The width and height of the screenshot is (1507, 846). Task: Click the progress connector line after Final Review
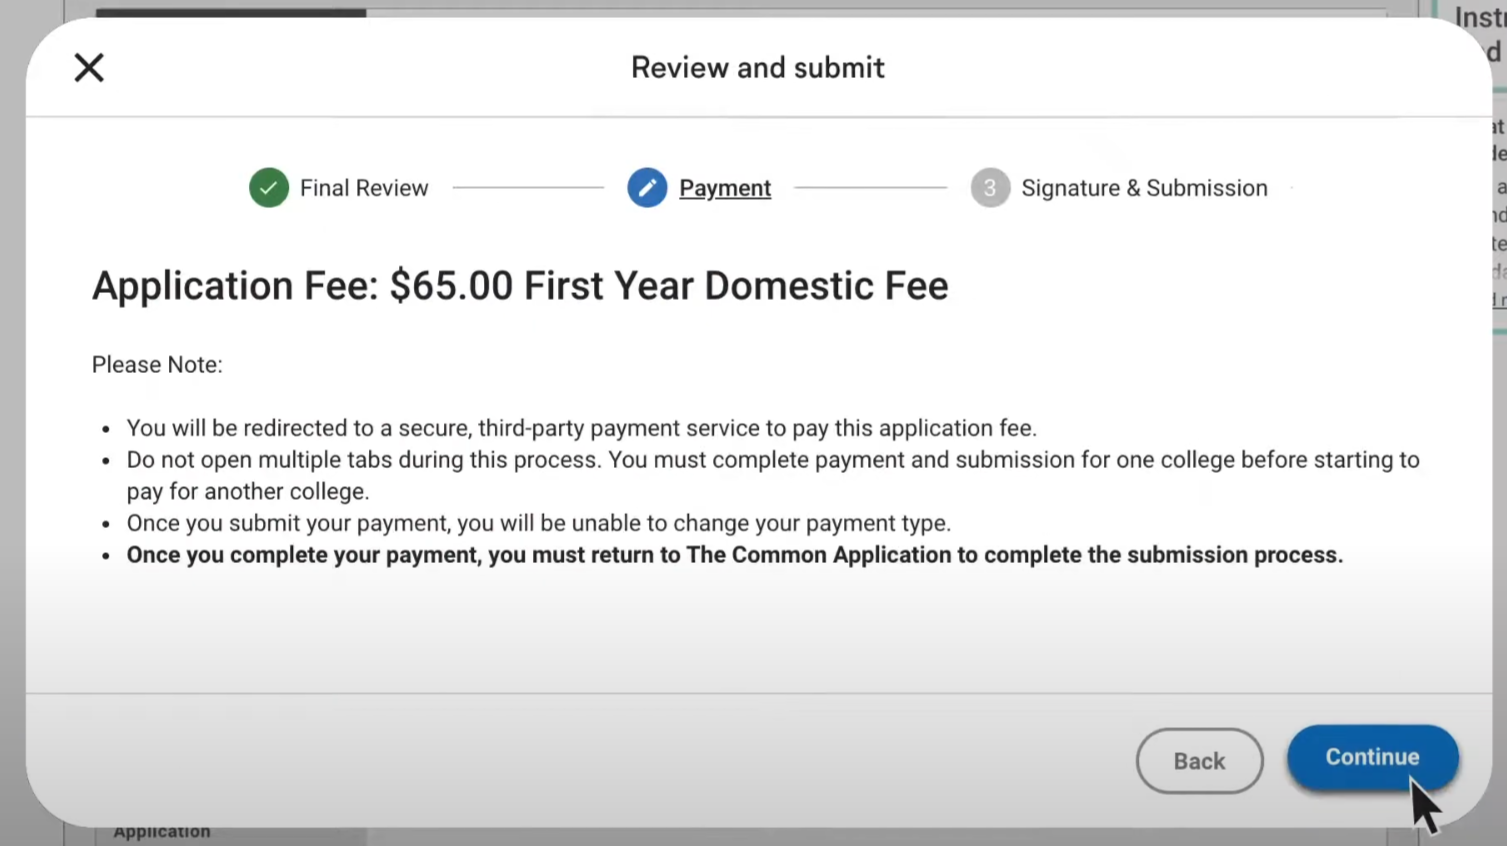pos(528,188)
